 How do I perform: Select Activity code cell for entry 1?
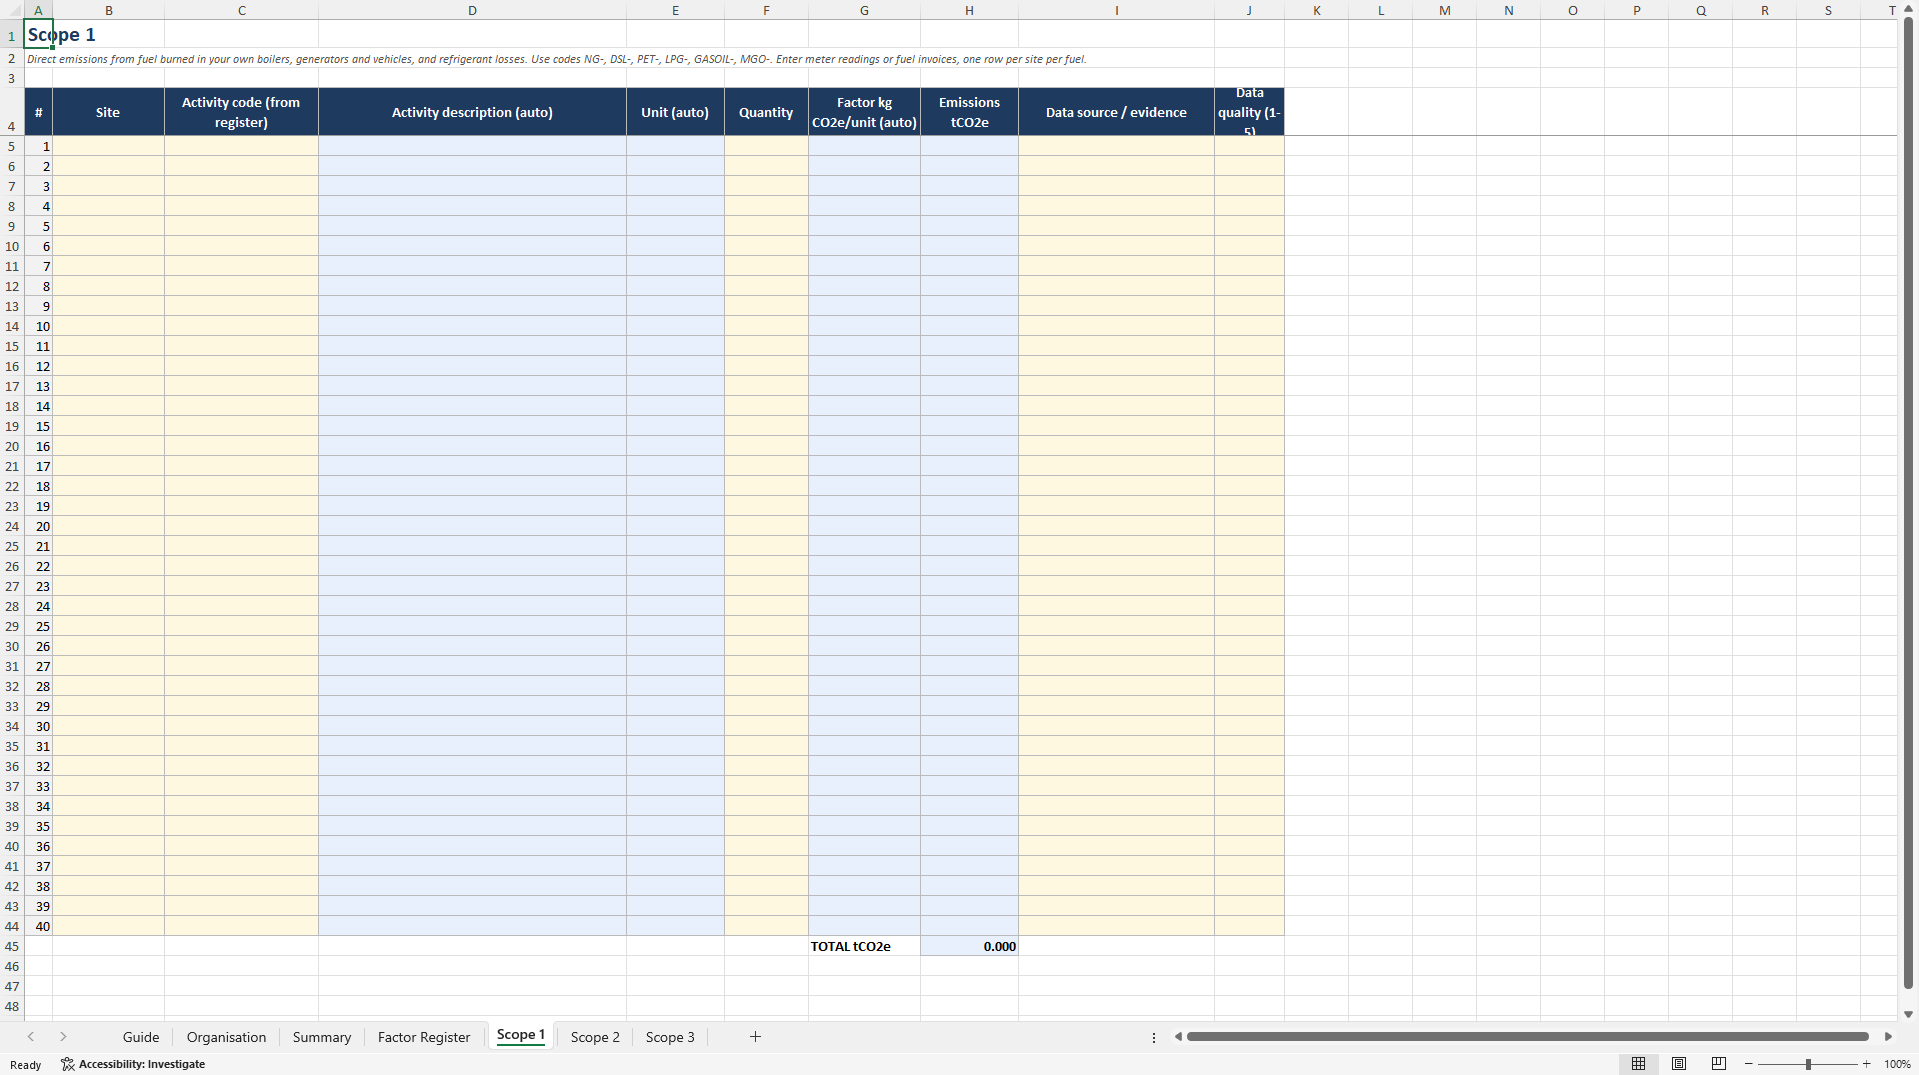coord(241,146)
